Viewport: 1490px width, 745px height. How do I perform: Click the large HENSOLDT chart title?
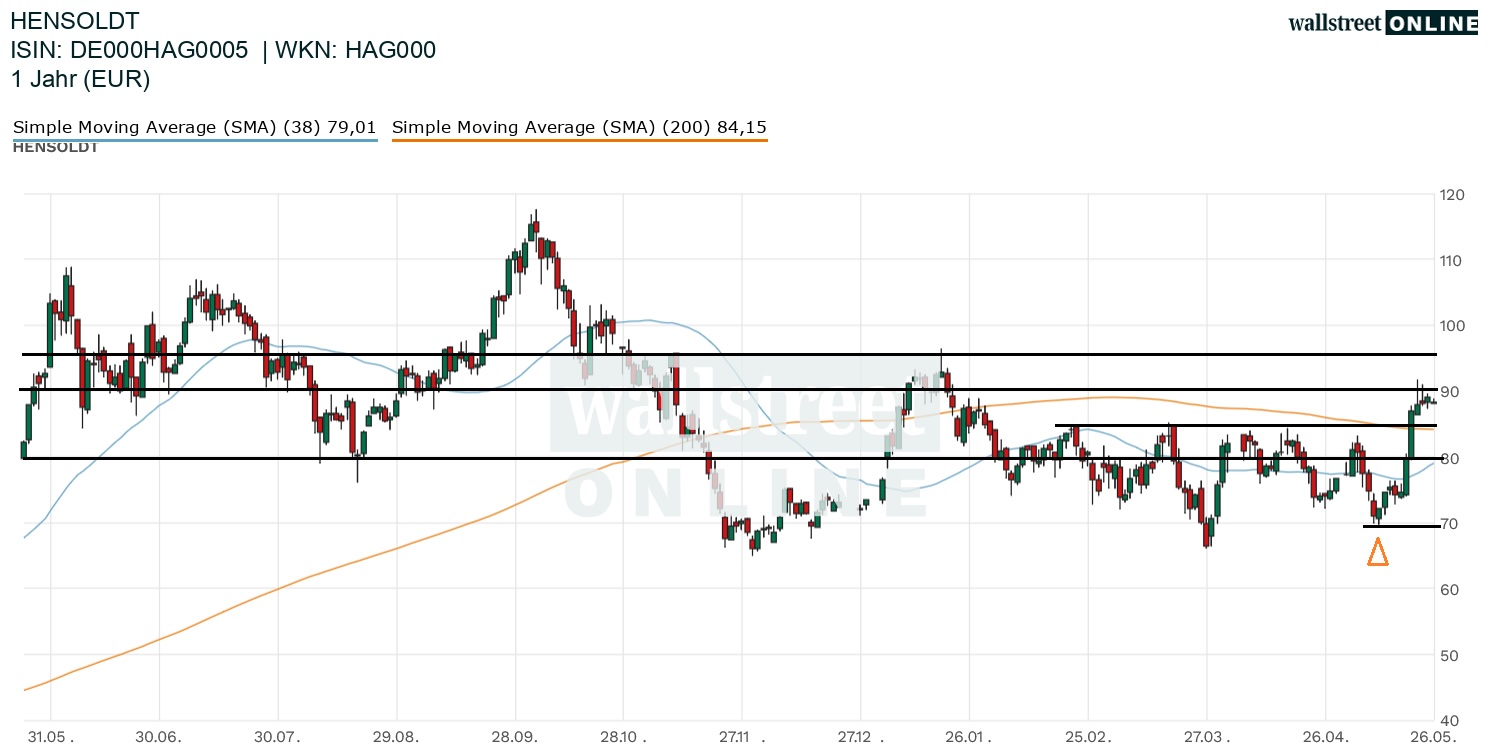(75, 21)
